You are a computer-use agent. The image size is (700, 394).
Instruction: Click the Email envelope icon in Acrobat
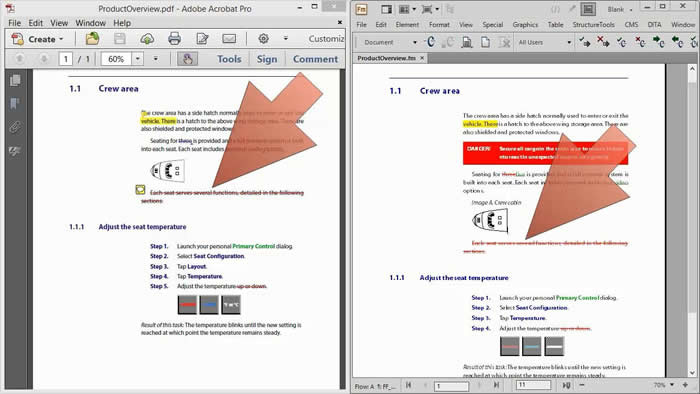point(229,39)
